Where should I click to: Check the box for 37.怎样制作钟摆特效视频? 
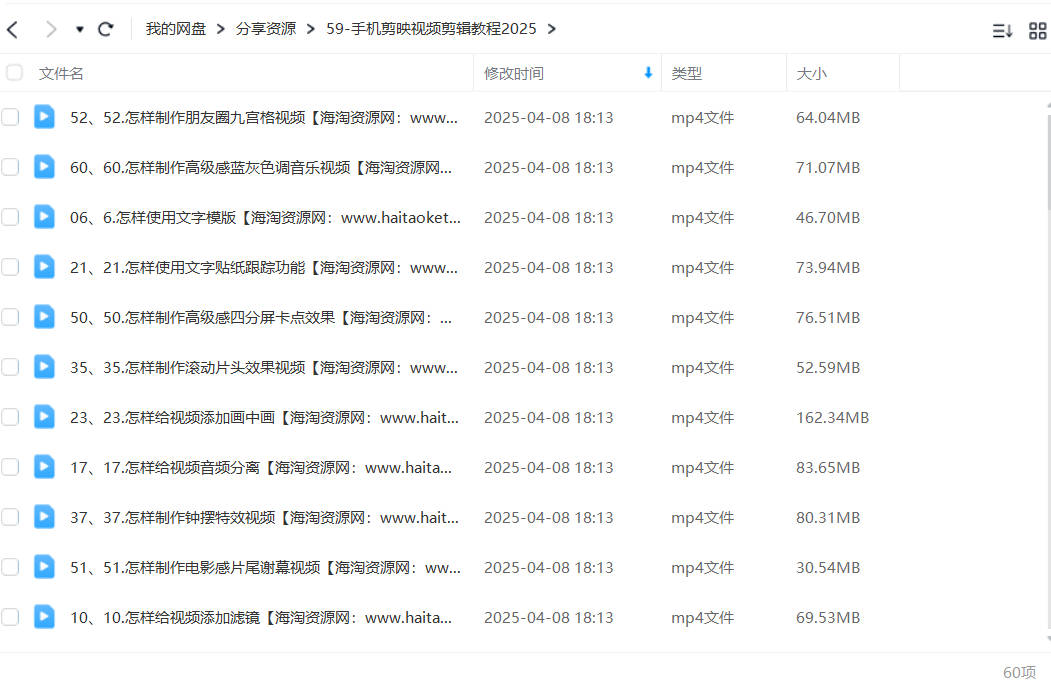tap(10, 517)
